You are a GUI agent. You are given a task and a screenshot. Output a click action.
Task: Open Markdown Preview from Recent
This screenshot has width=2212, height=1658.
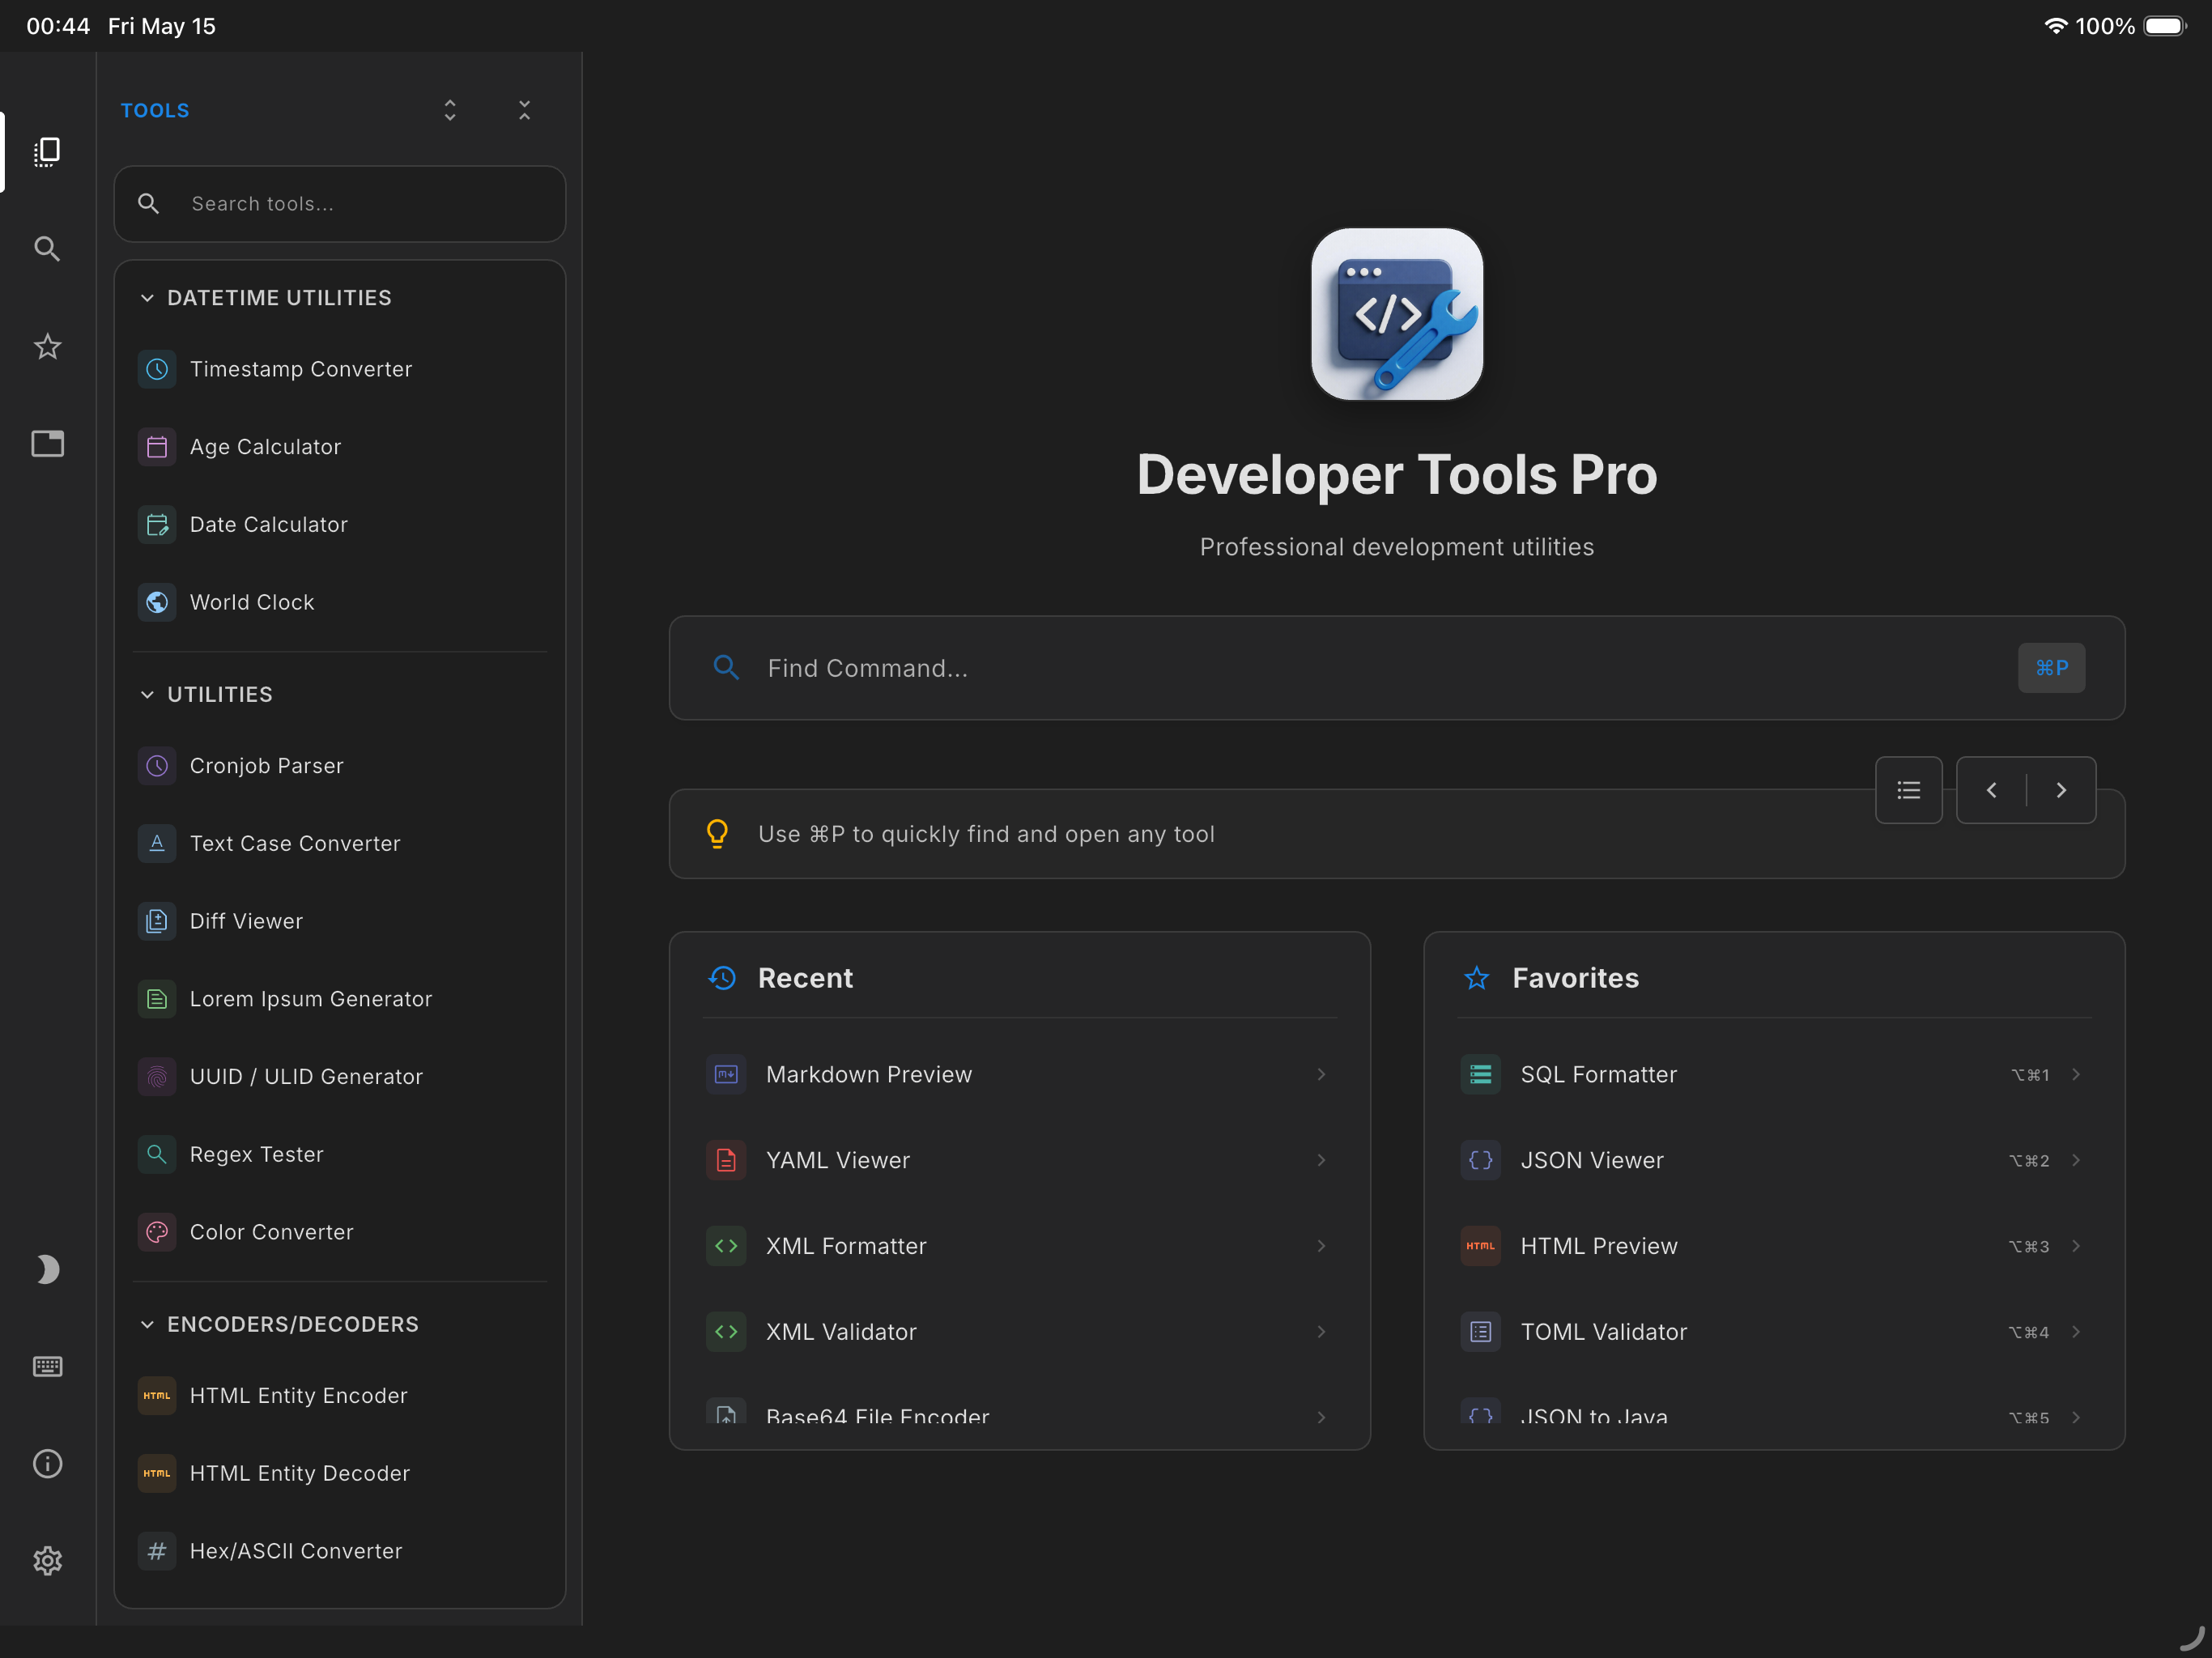tap(1019, 1074)
